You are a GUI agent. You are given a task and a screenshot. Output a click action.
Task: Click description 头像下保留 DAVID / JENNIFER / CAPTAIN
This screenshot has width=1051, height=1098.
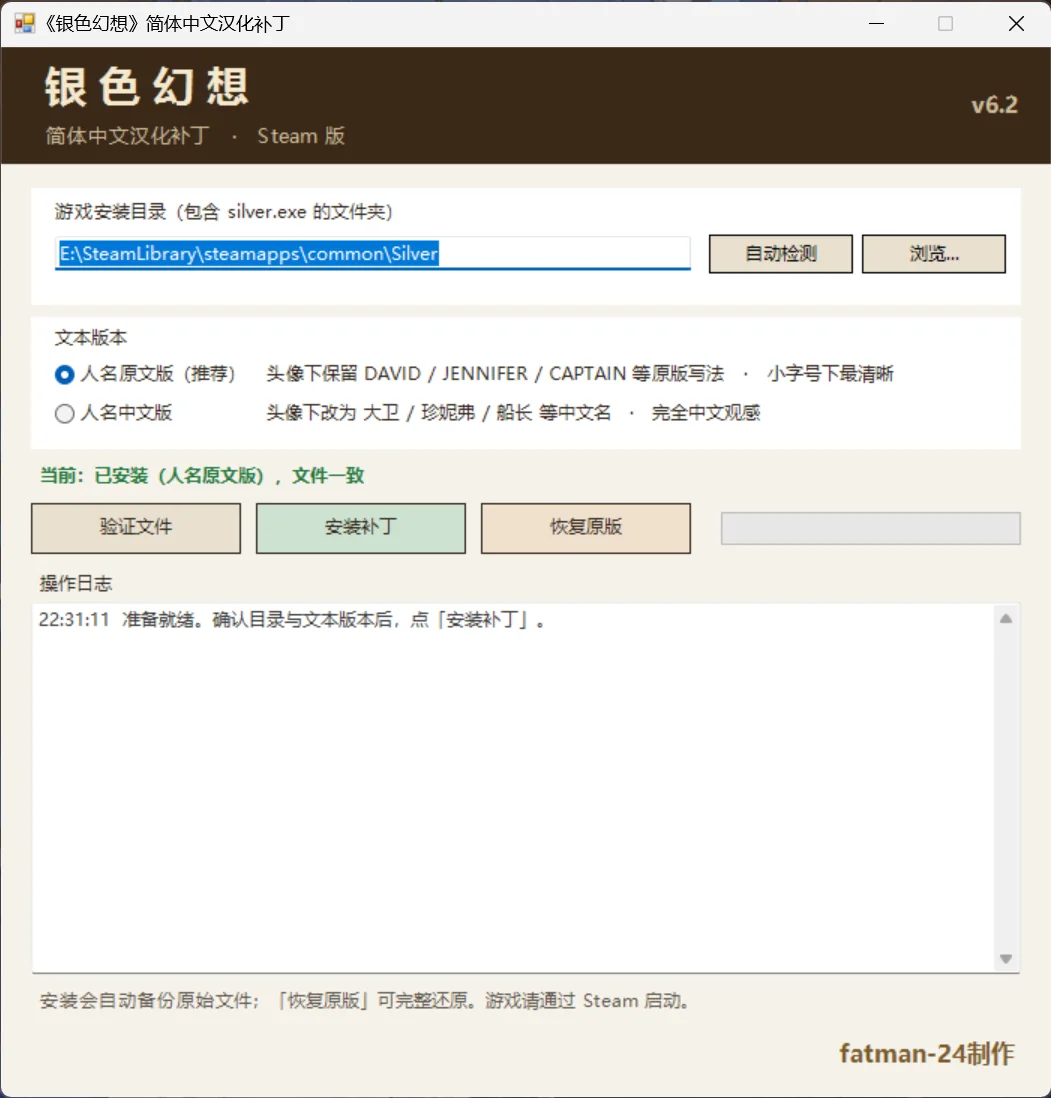(x=495, y=374)
